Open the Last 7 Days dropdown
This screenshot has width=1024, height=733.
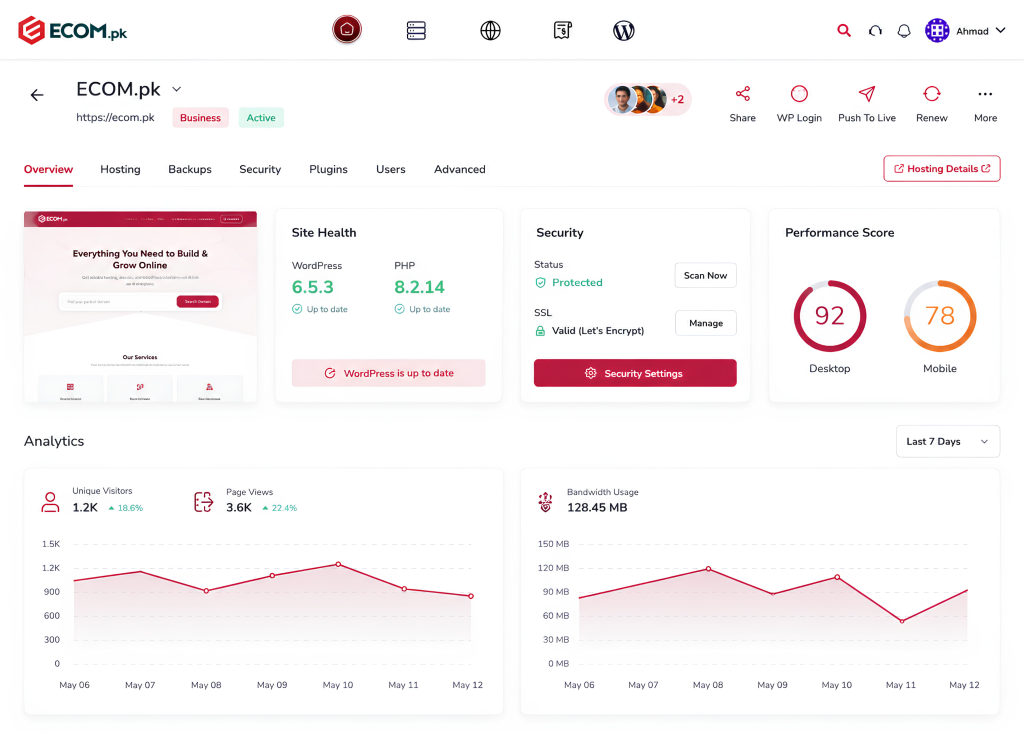tap(948, 442)
